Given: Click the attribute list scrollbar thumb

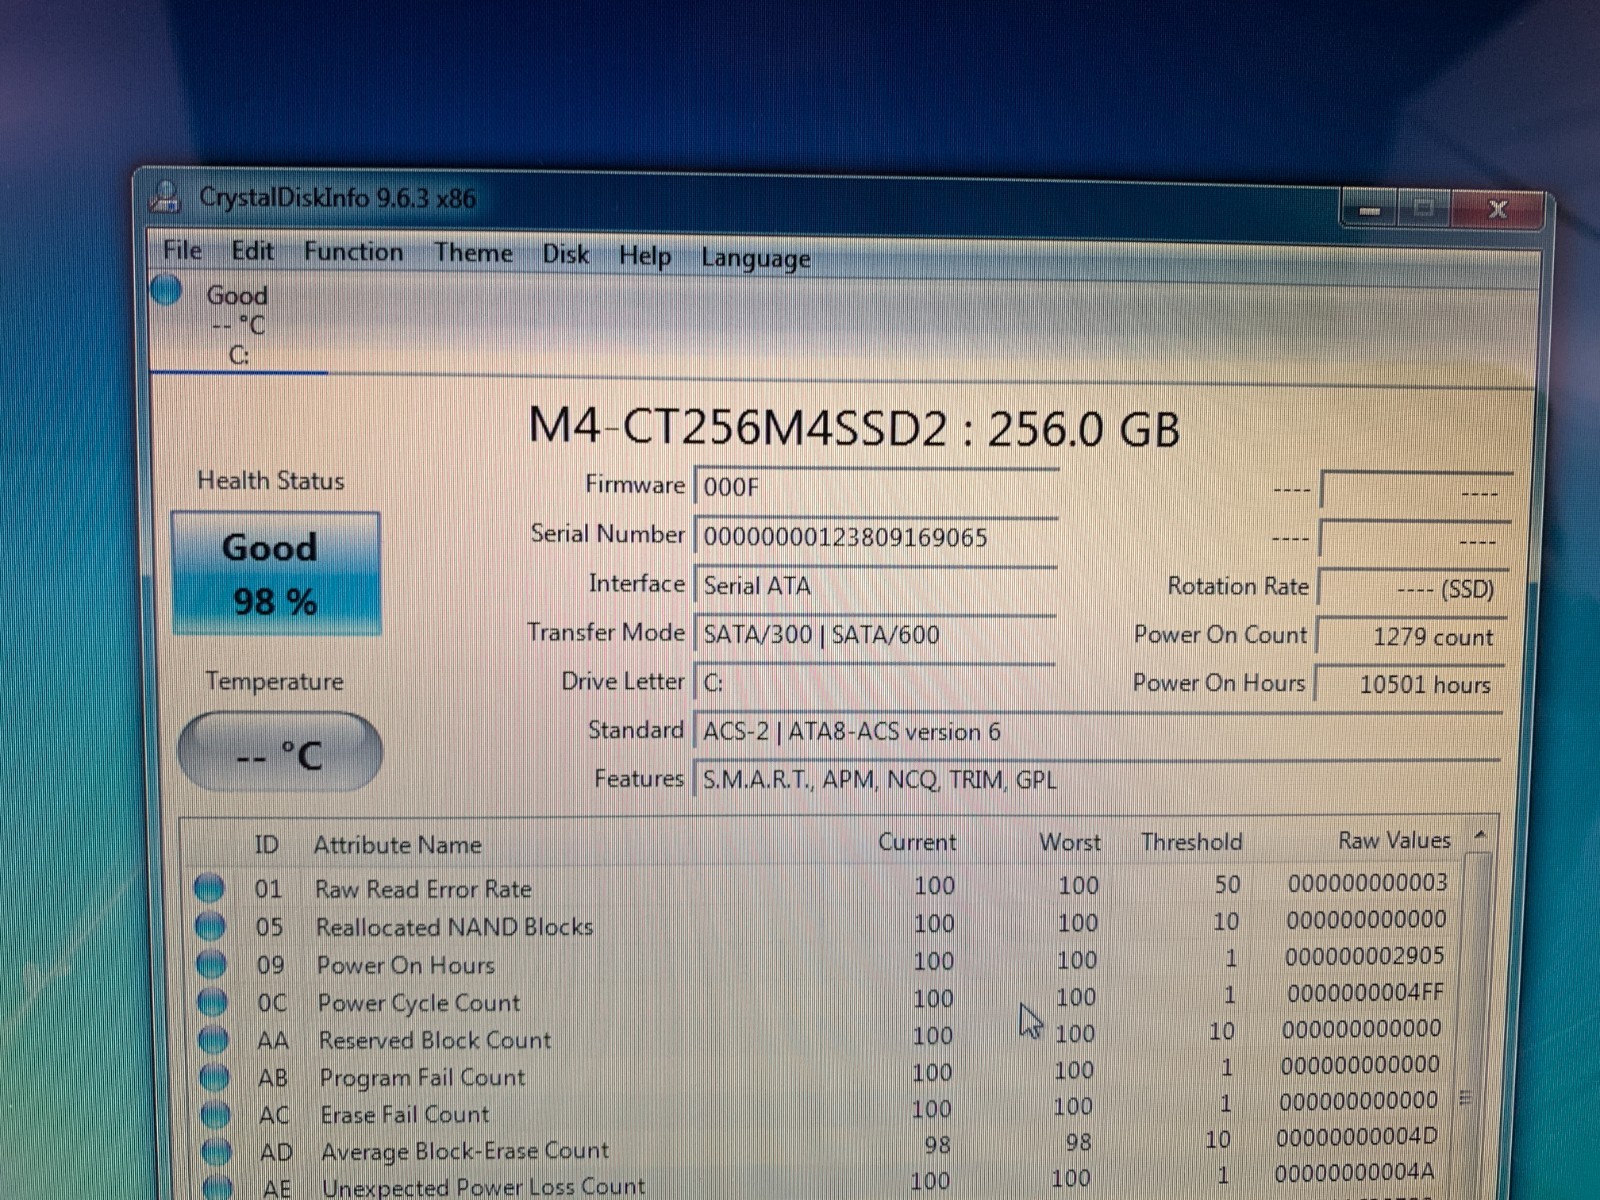Looking at the screenshot, I should point(1466,1097).
